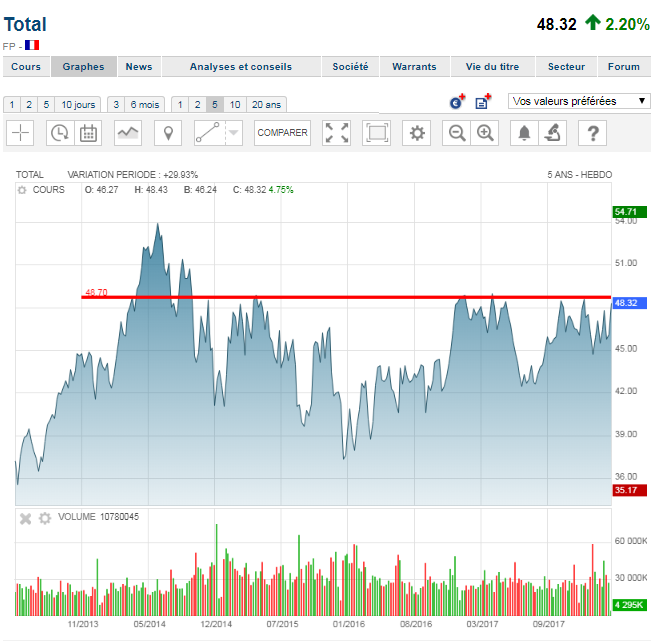Select the 5 days period
This screenshot has height=641, width=657.
(x=46, y=105)
